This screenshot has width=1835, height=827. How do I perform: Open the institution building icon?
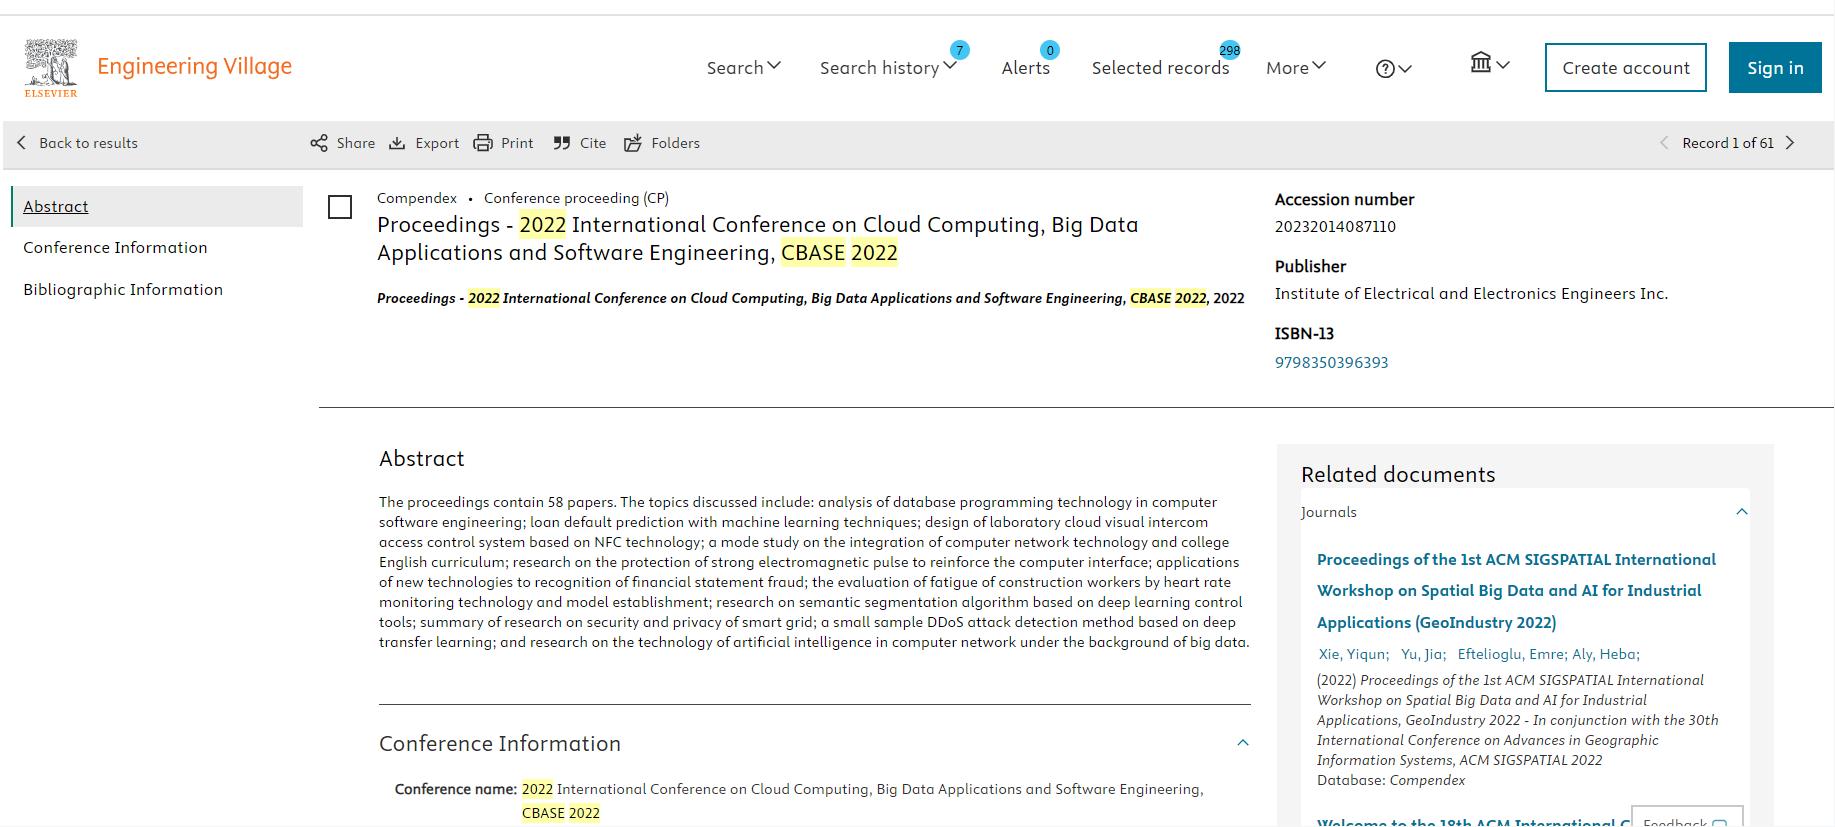1481,63
